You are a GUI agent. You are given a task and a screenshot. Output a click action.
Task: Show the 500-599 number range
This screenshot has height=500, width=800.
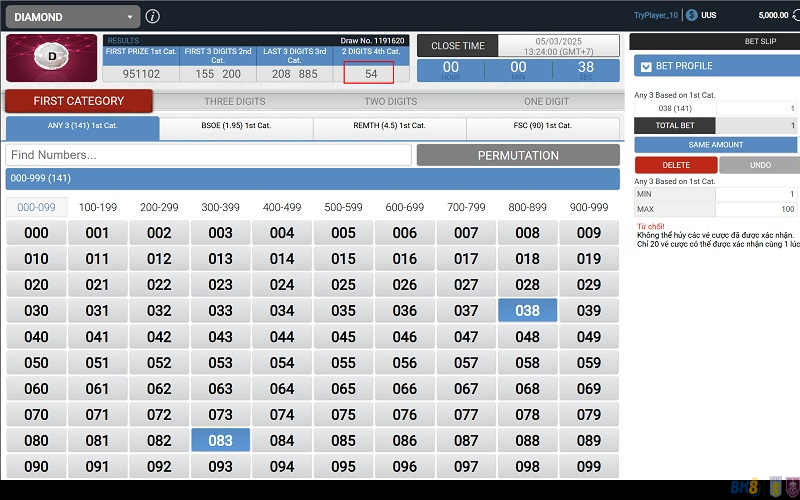[x=343, y=207]
